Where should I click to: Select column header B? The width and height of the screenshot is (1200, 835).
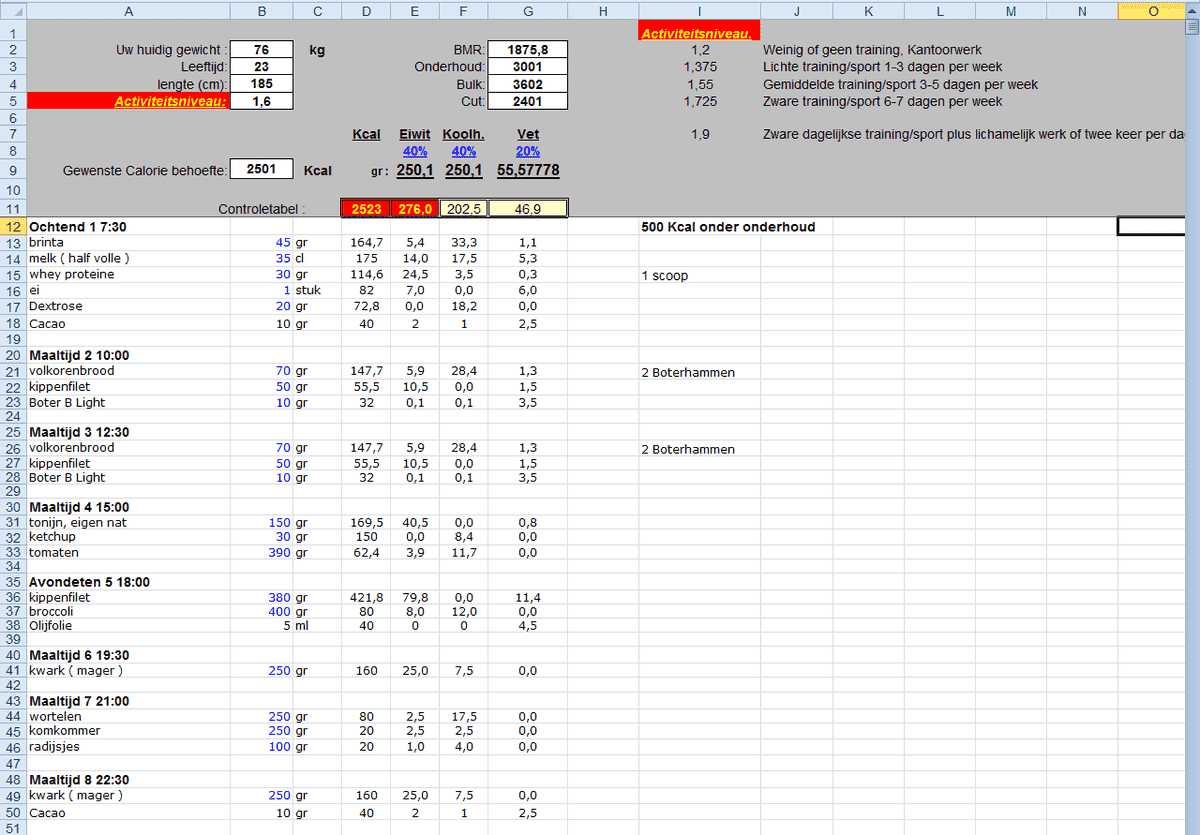[x=261, y=11]
